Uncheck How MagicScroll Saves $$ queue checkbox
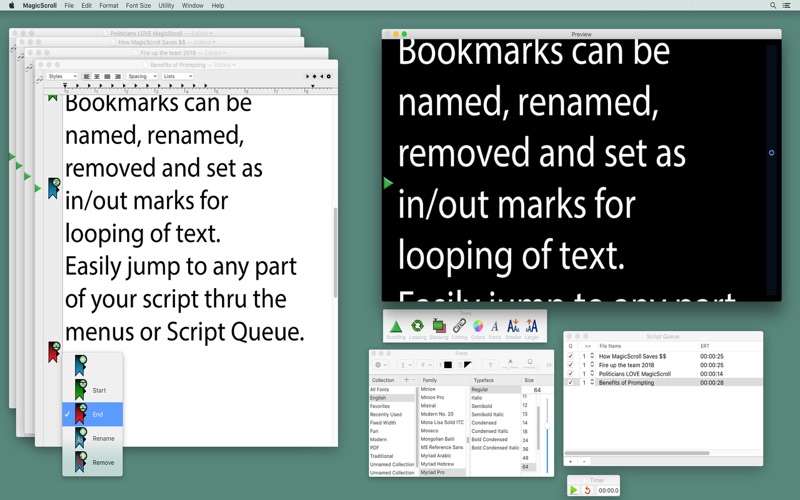 (x=570, y=356)
